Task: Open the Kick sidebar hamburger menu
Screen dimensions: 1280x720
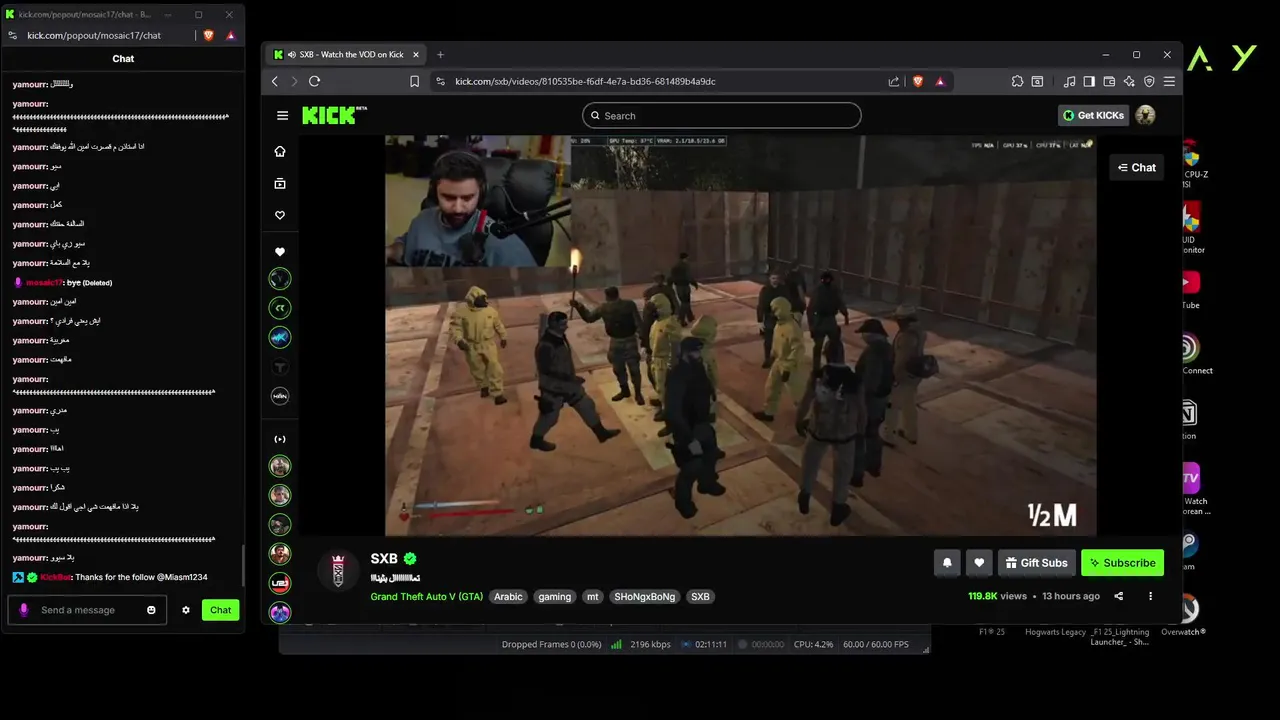Action: click(x=282, y=115)
